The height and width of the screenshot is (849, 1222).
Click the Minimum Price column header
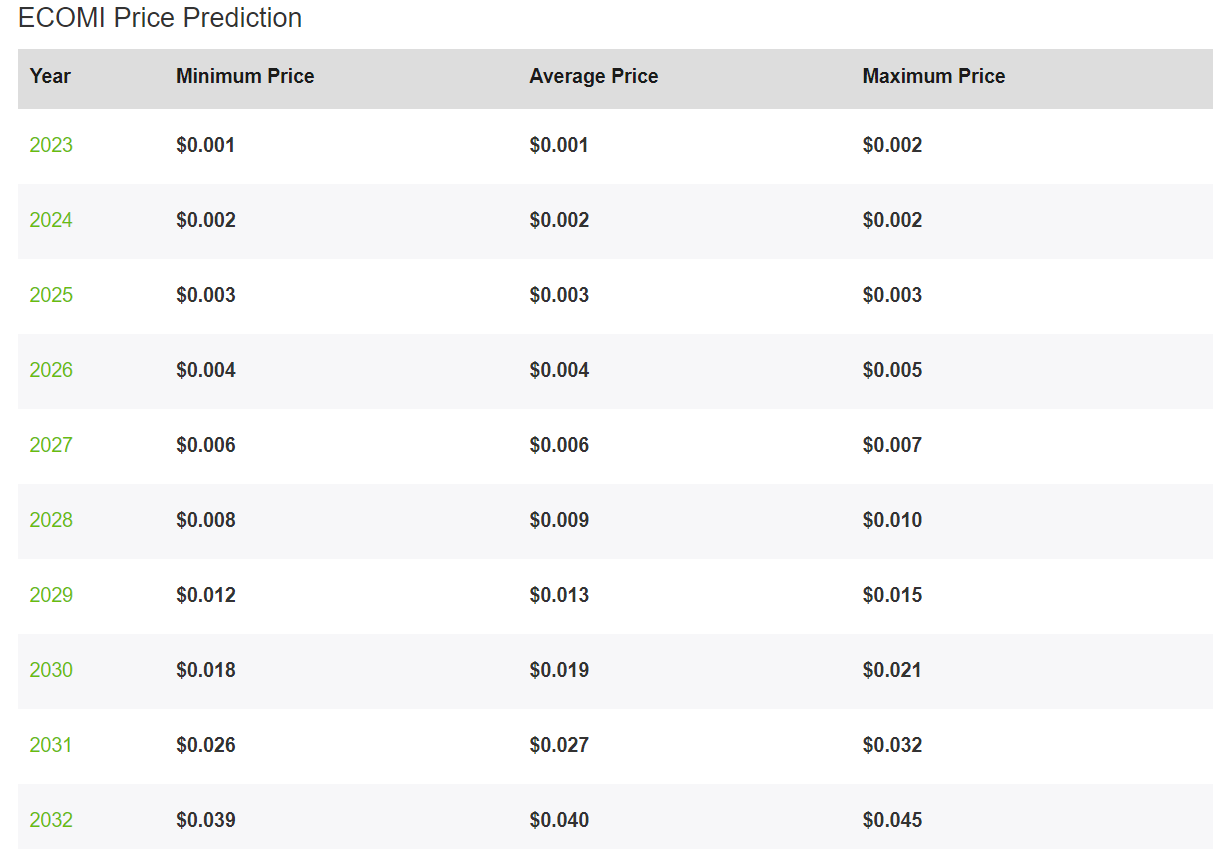point(245,76)
